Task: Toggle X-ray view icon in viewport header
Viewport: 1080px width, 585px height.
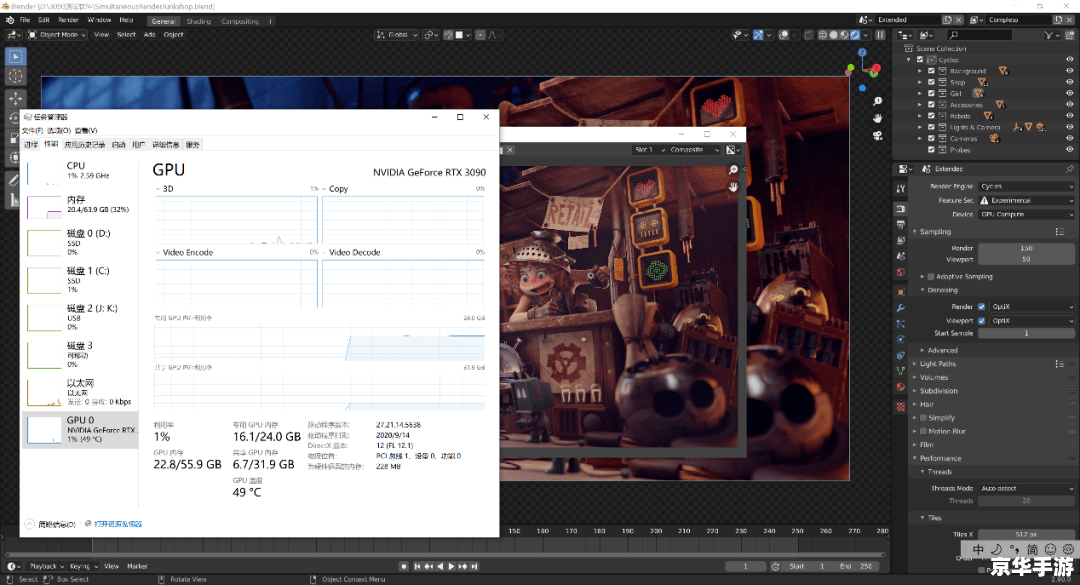Action: (809, 34)
